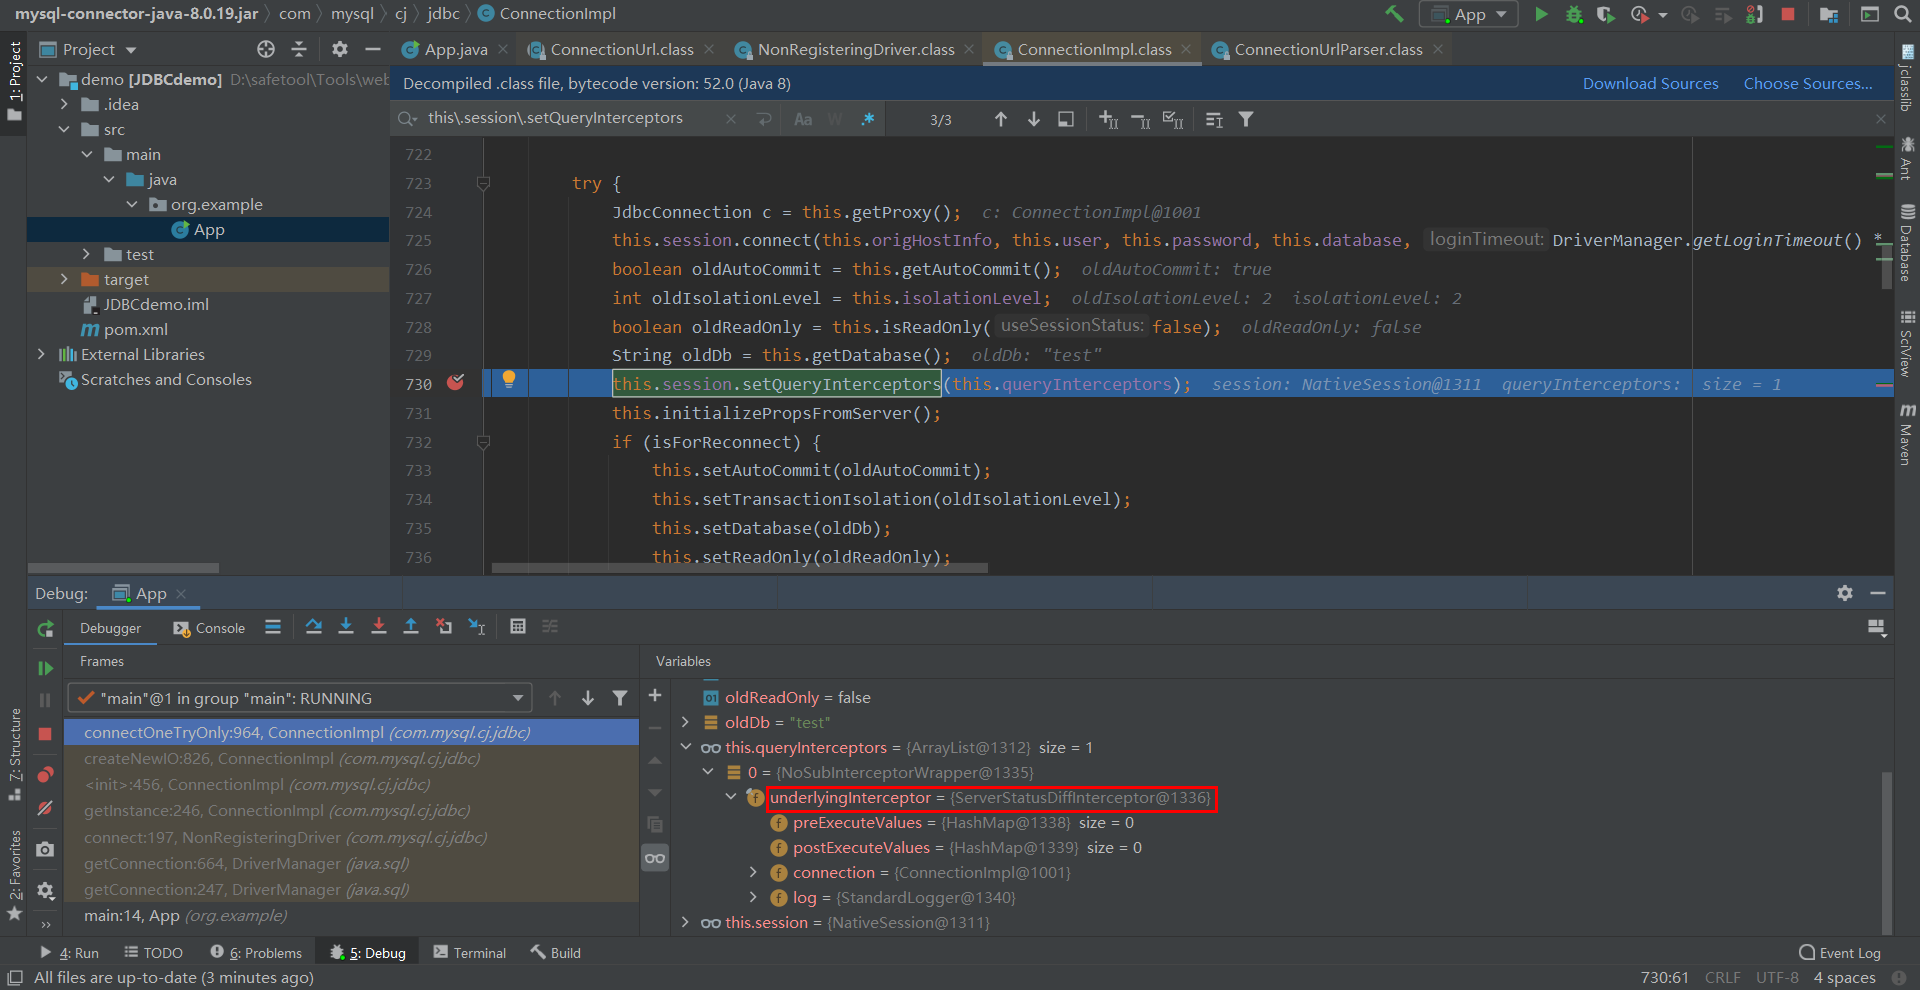Toggle Match Case in find bar
The image size is (1920, 990).
point(803,119)
